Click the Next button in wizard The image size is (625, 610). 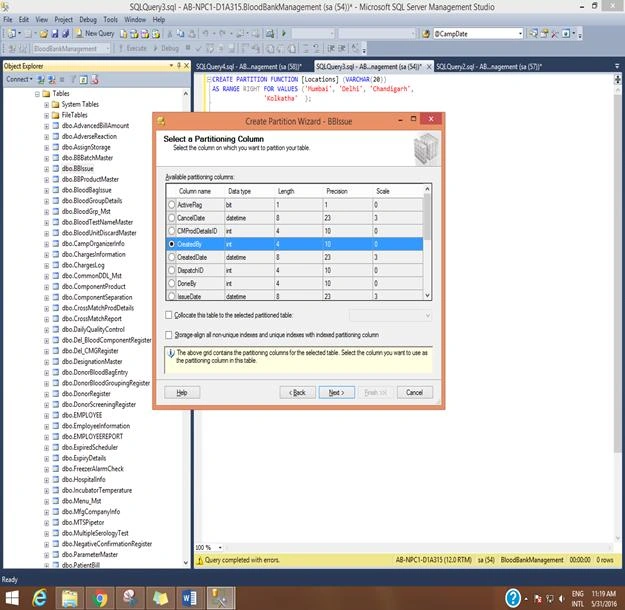(x=336, y=392)
